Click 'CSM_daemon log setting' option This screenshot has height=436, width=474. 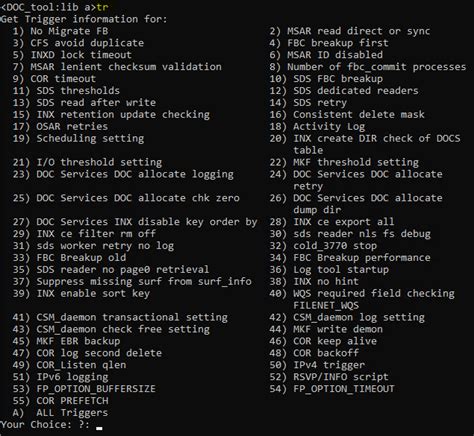tap(359, 318)
